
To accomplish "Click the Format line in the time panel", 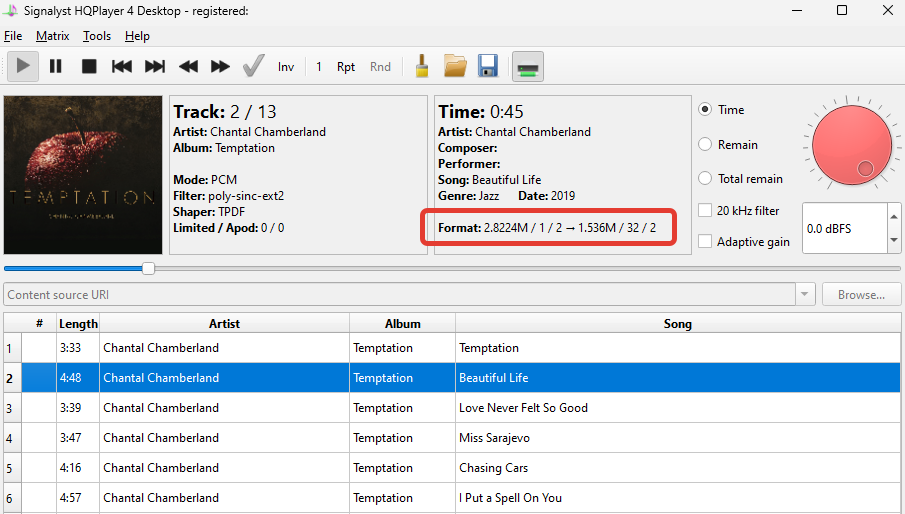I will coord(547,228).
